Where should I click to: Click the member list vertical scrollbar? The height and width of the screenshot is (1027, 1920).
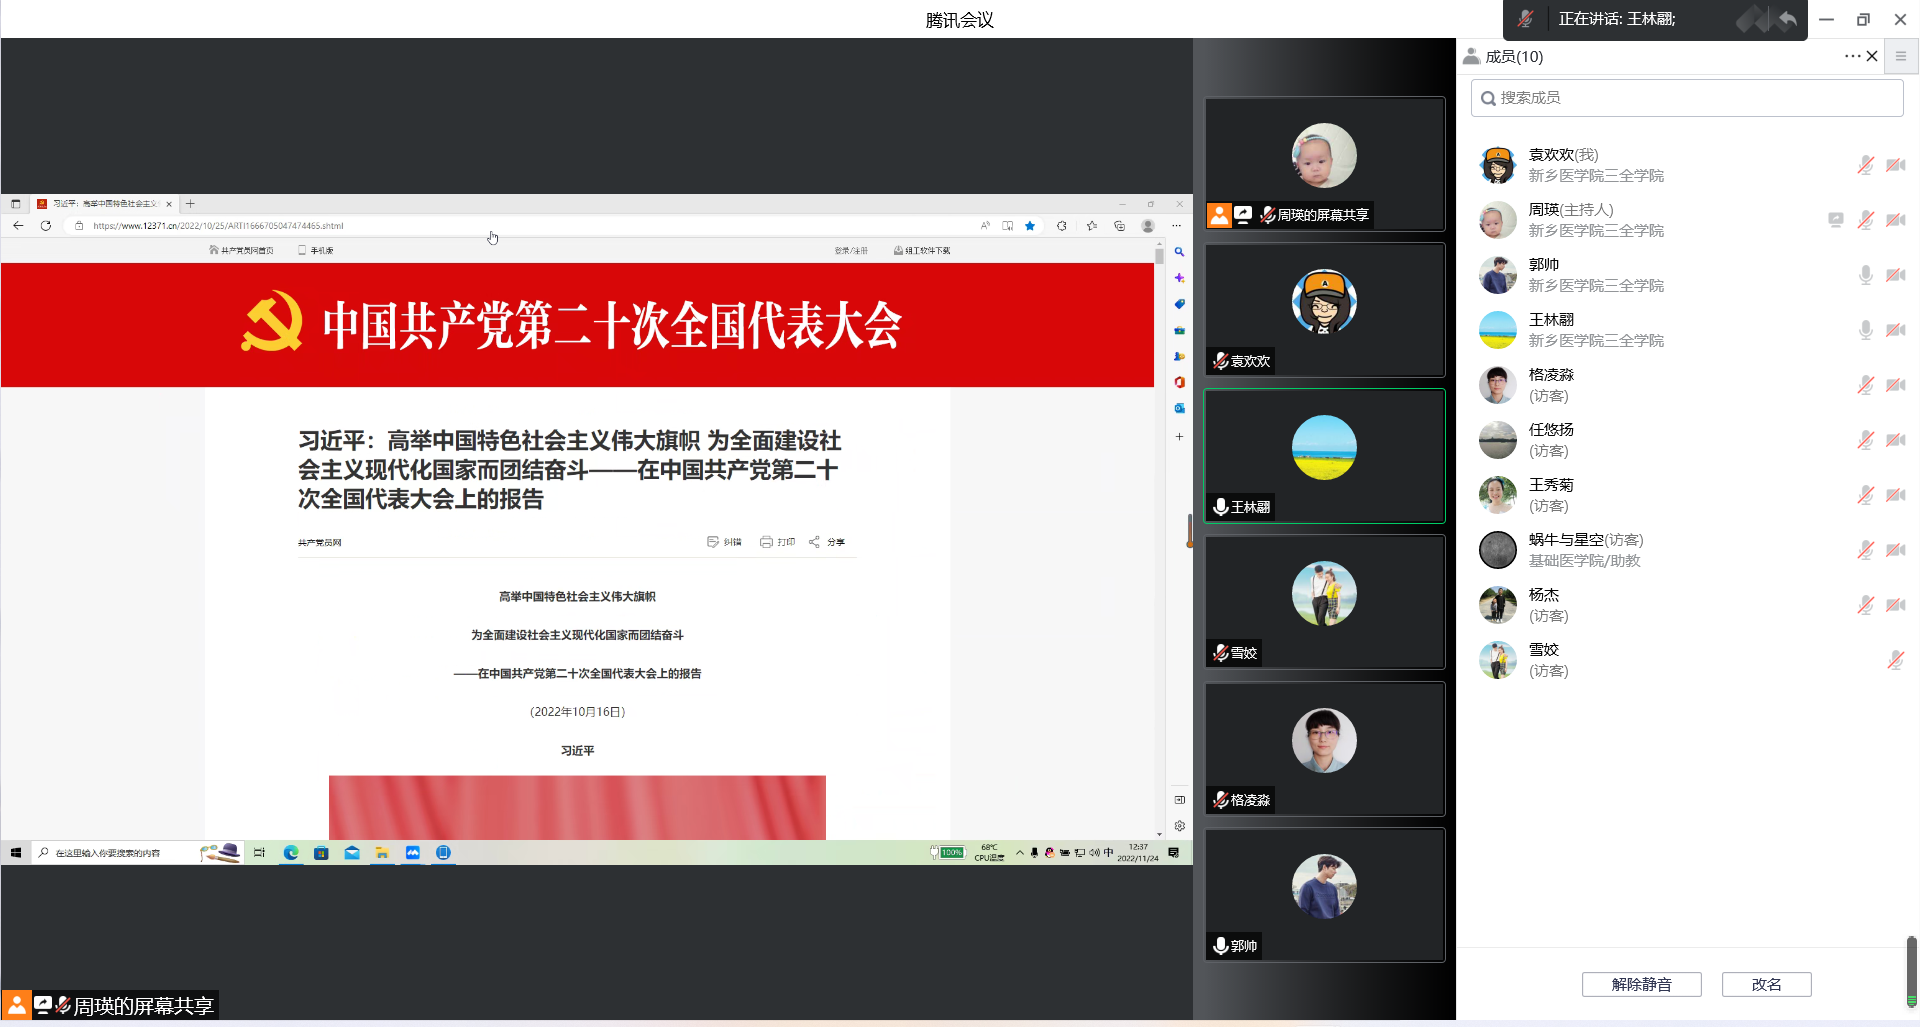[1911, 970]
